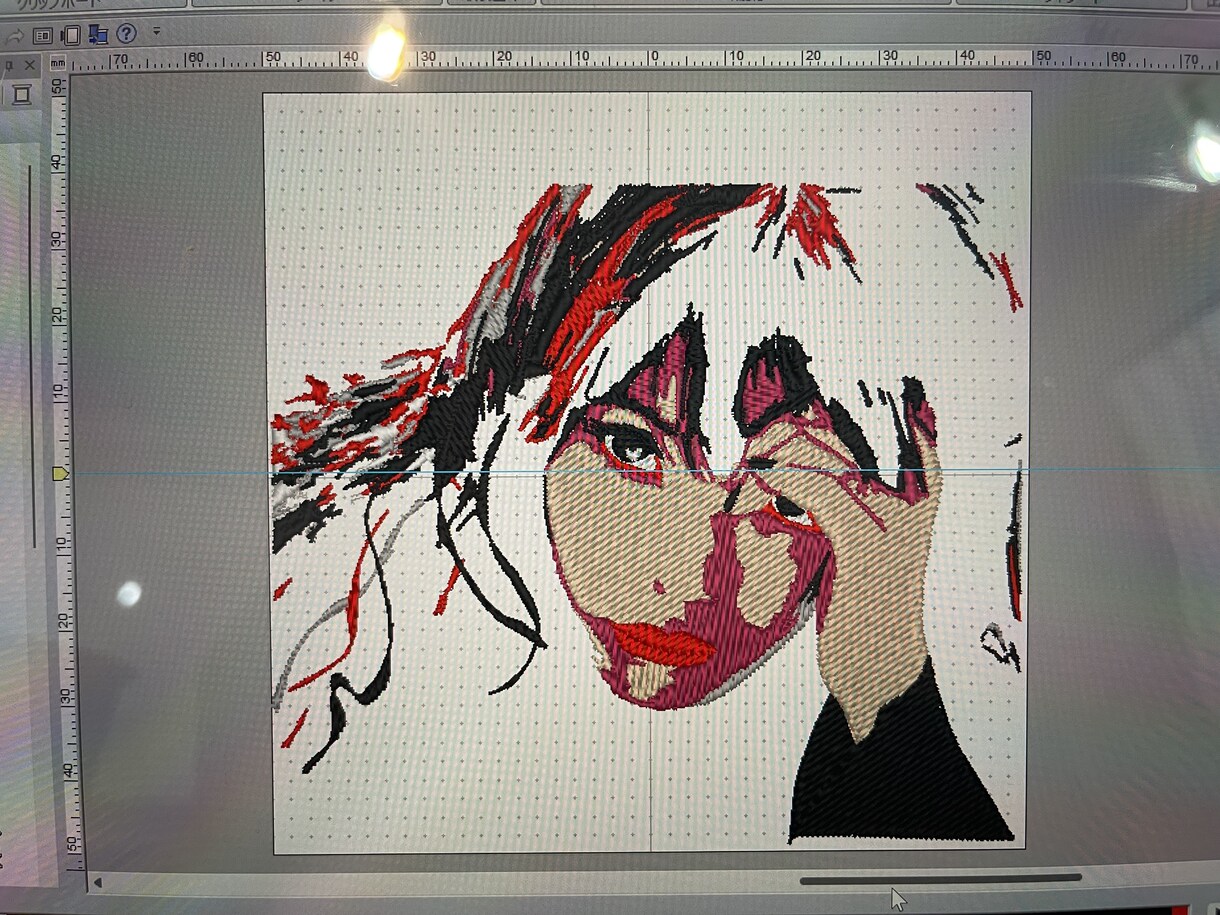The height and width of the screenshot is (915, 1220).
Task: Click the scroll-left arrow of the horizontal scrollbar
Action: pyautogui.click(x=97, y=883)
